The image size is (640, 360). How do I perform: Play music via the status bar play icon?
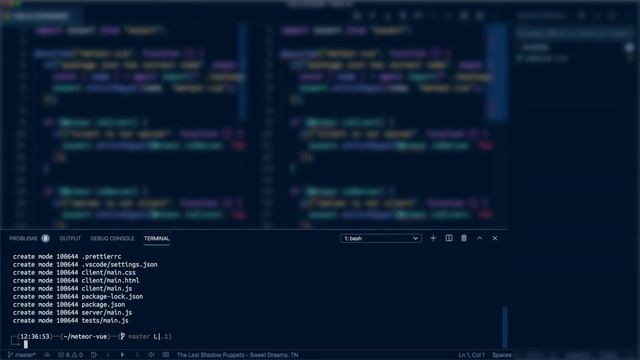122,355
